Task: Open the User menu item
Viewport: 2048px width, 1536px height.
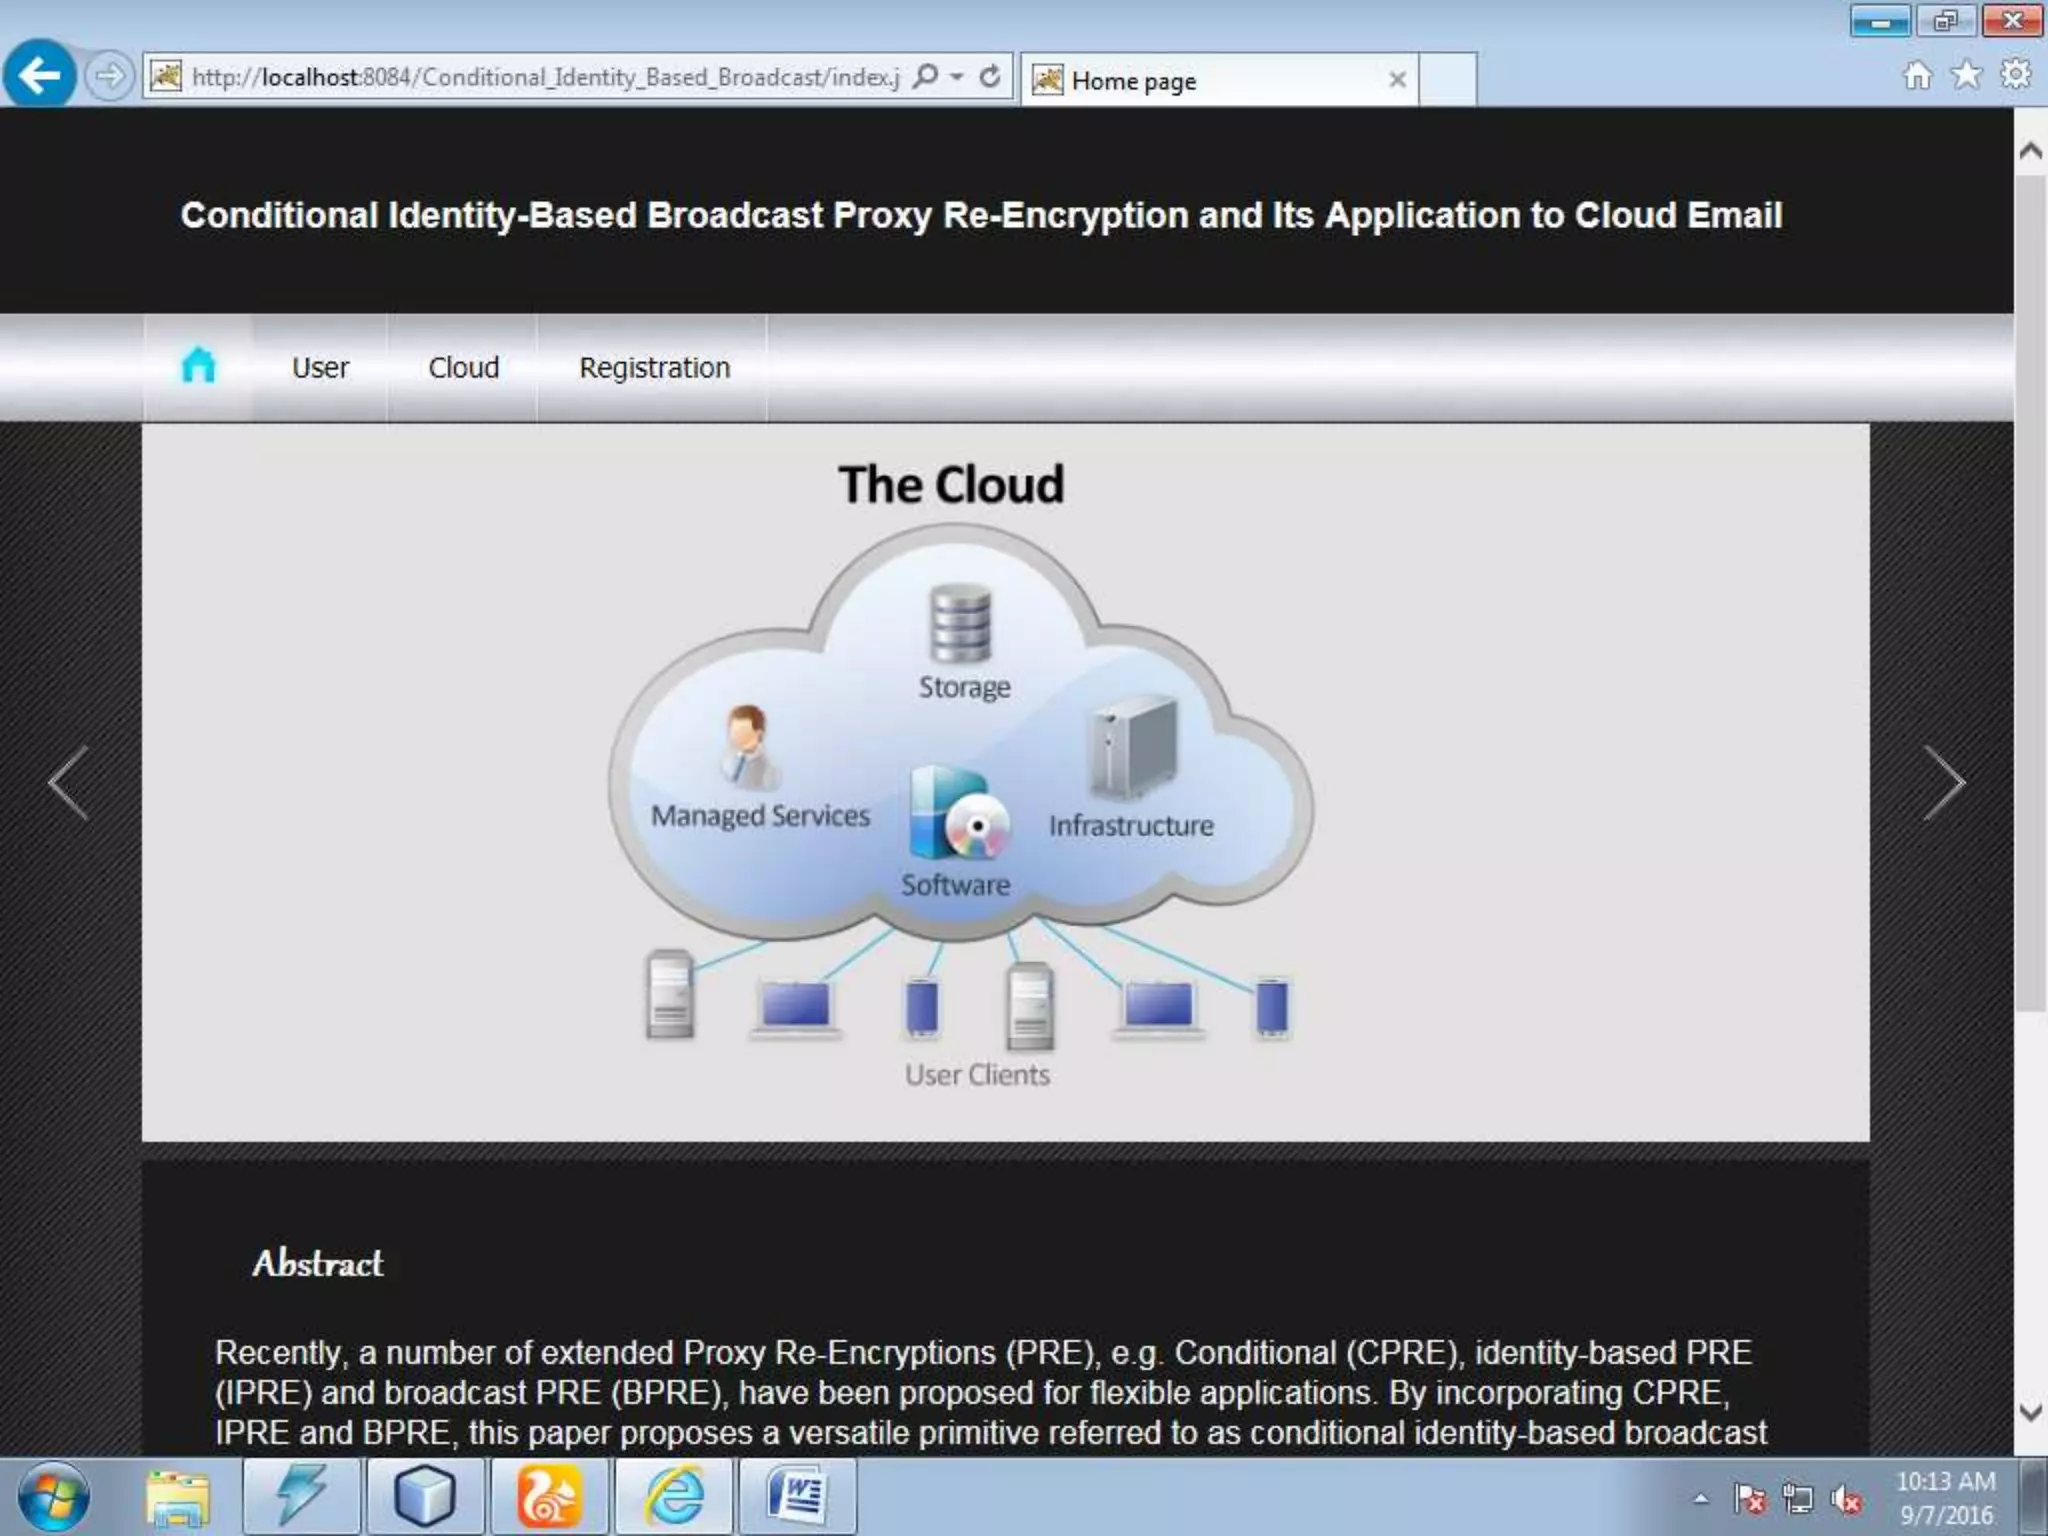Action: [x=320, y=368]
